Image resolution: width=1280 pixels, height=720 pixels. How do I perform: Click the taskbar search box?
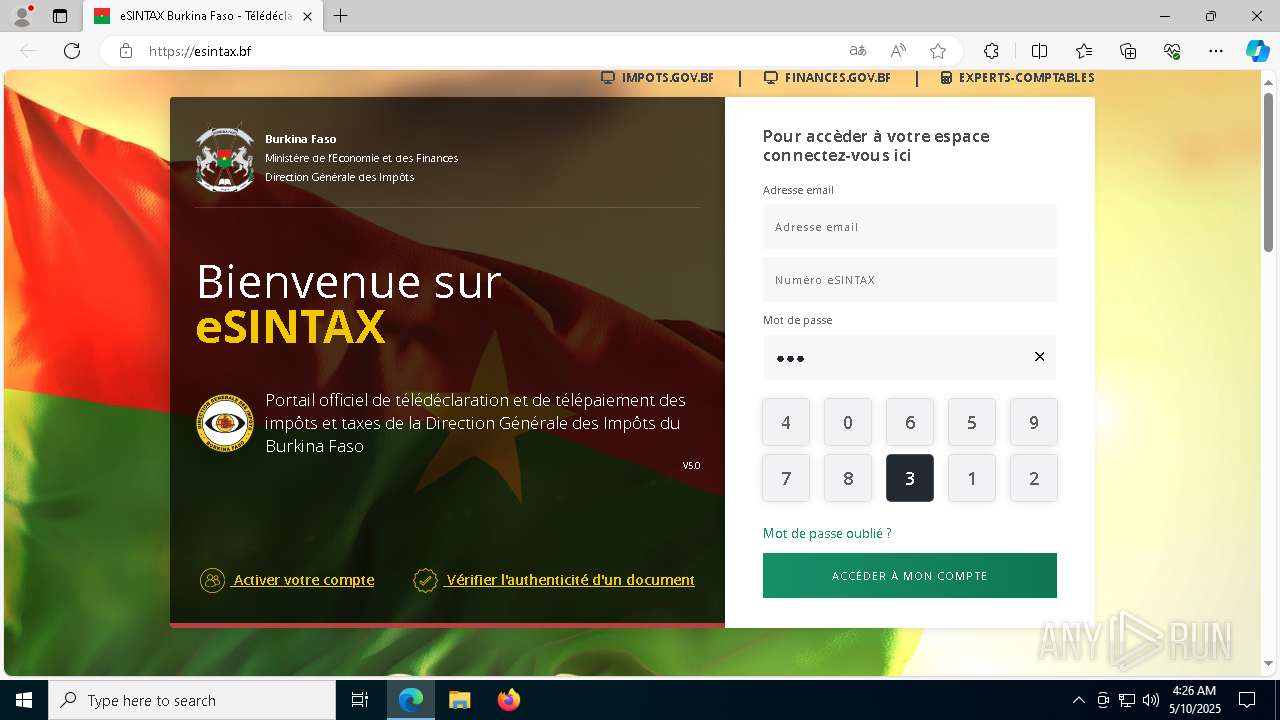(x=192, y=700)
